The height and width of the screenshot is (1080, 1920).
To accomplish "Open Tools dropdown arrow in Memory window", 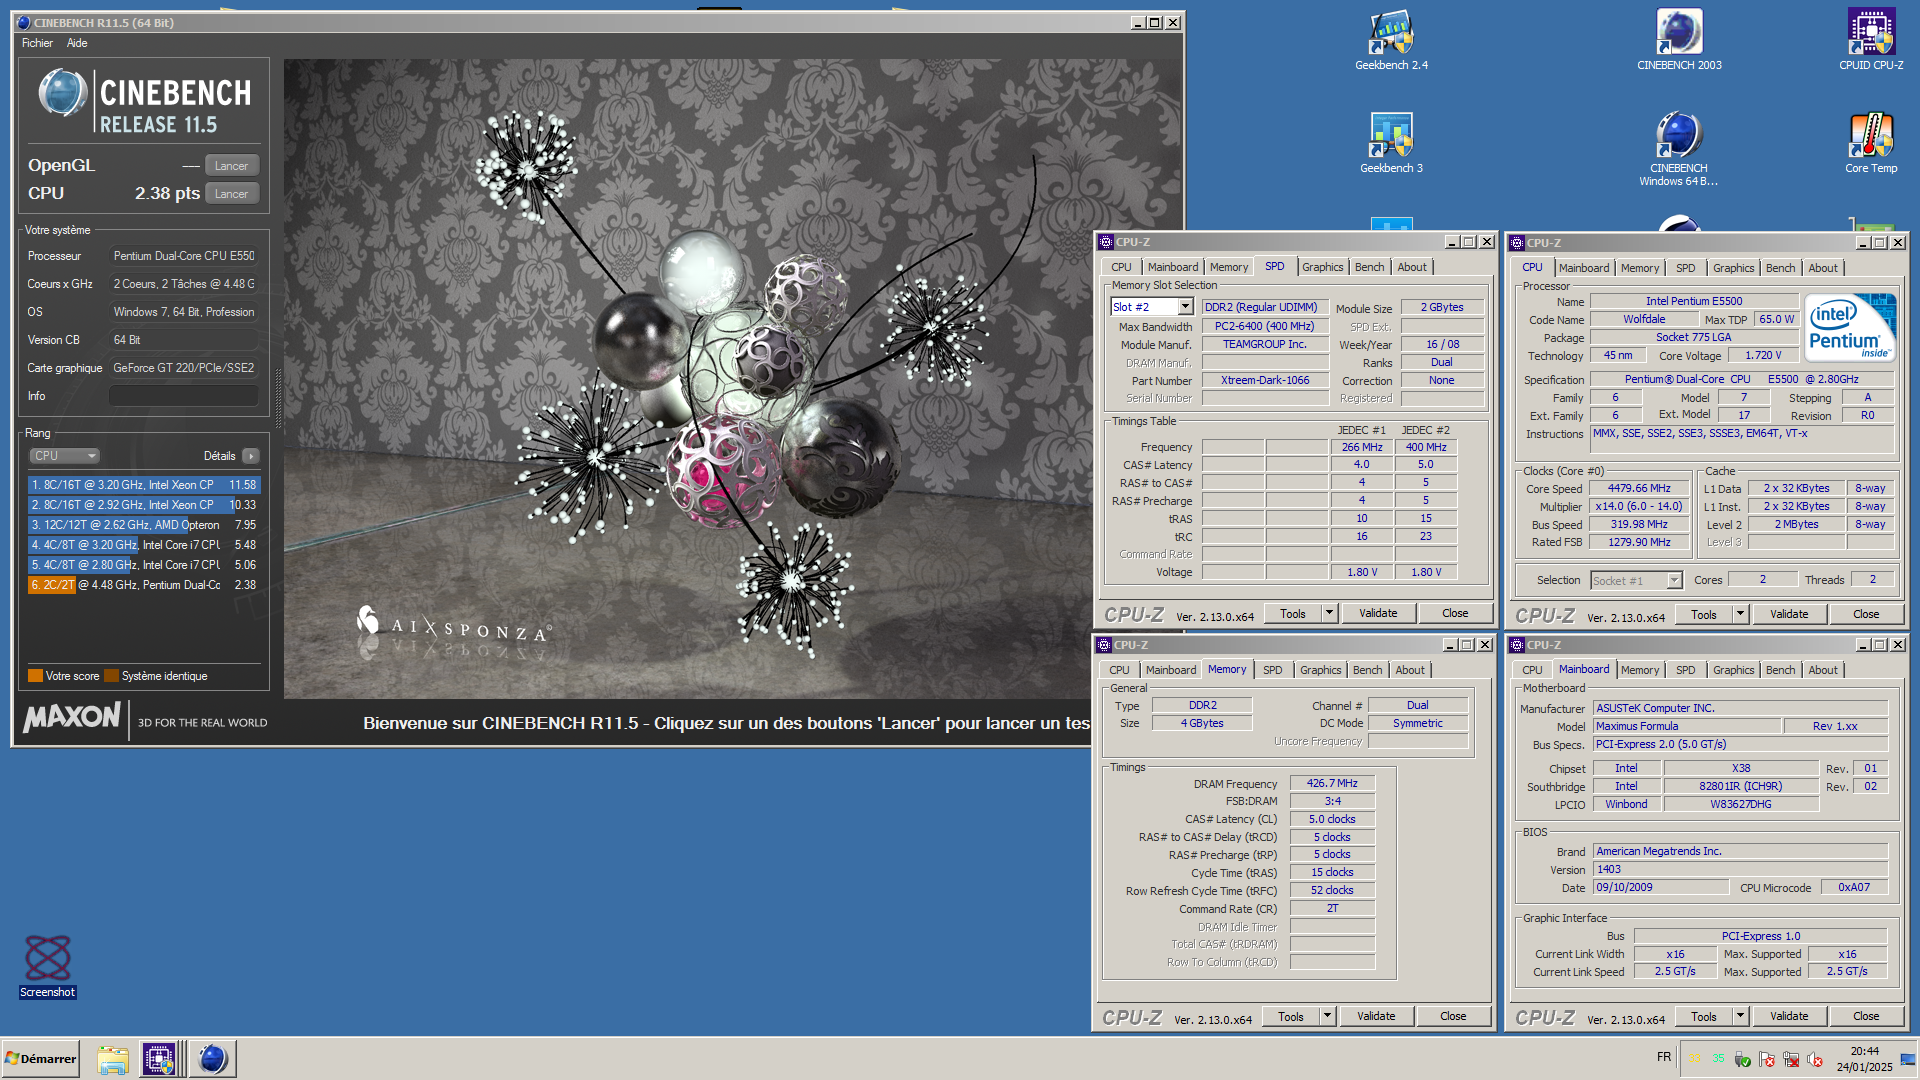I will click(1327, 1016).
